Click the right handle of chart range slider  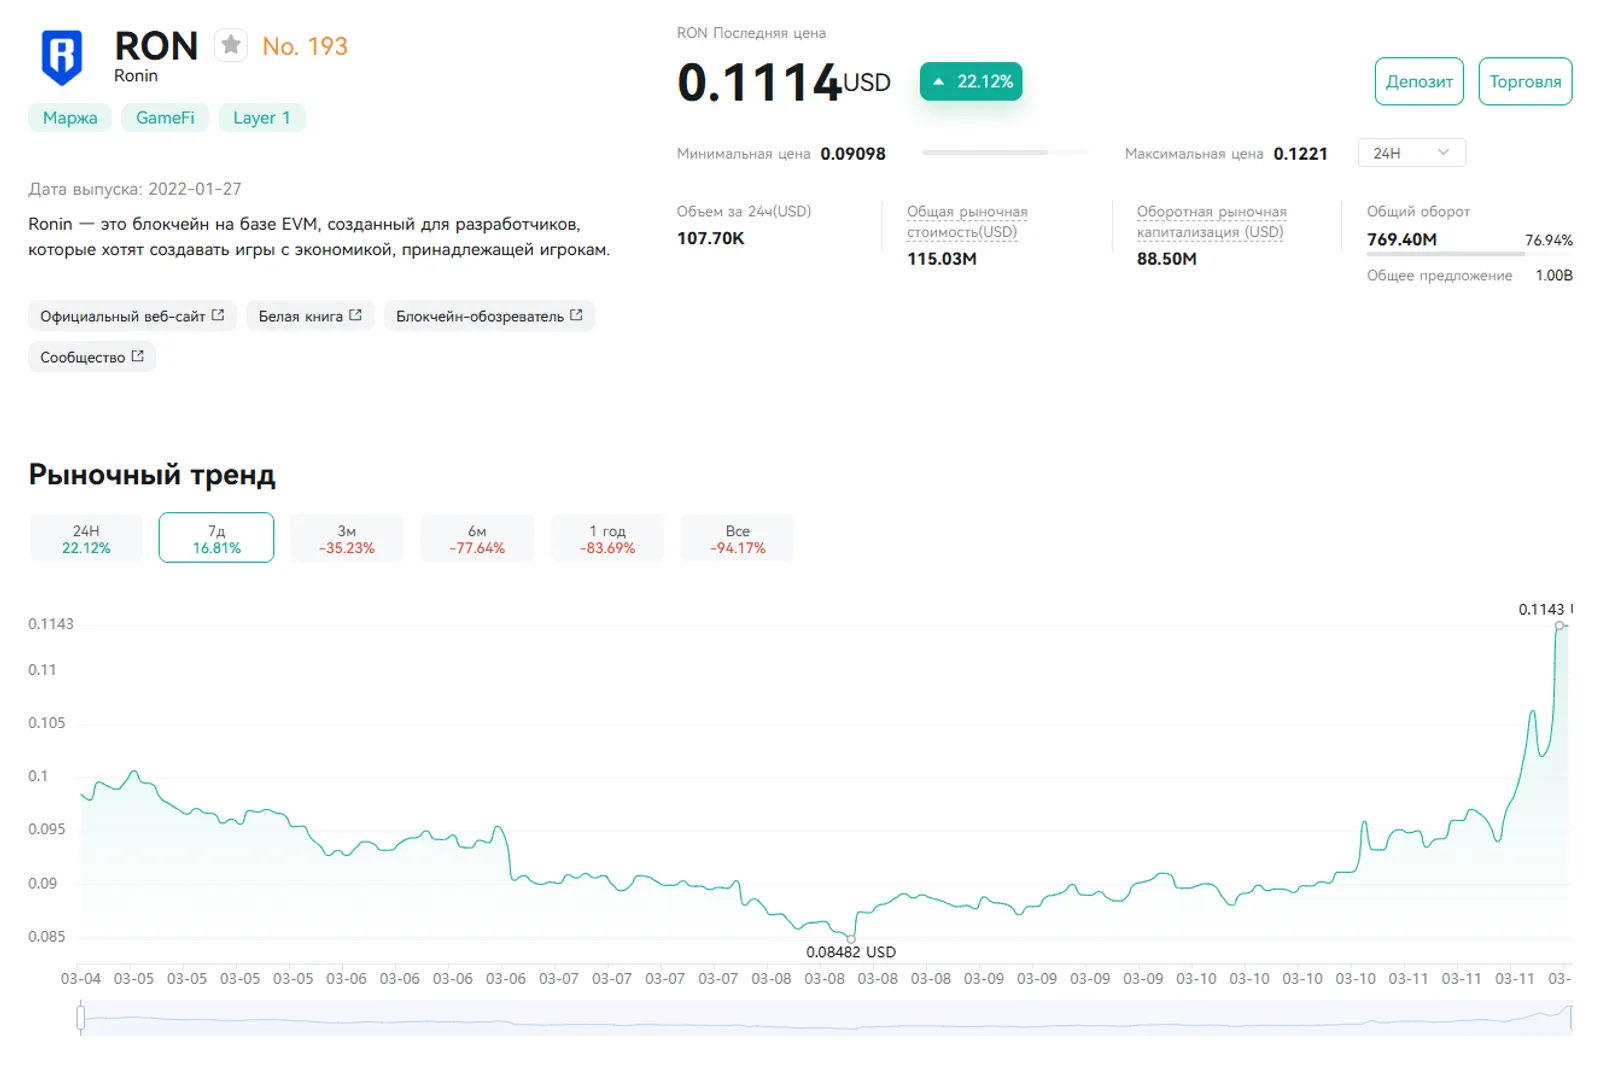[x=1571, y=1018]
